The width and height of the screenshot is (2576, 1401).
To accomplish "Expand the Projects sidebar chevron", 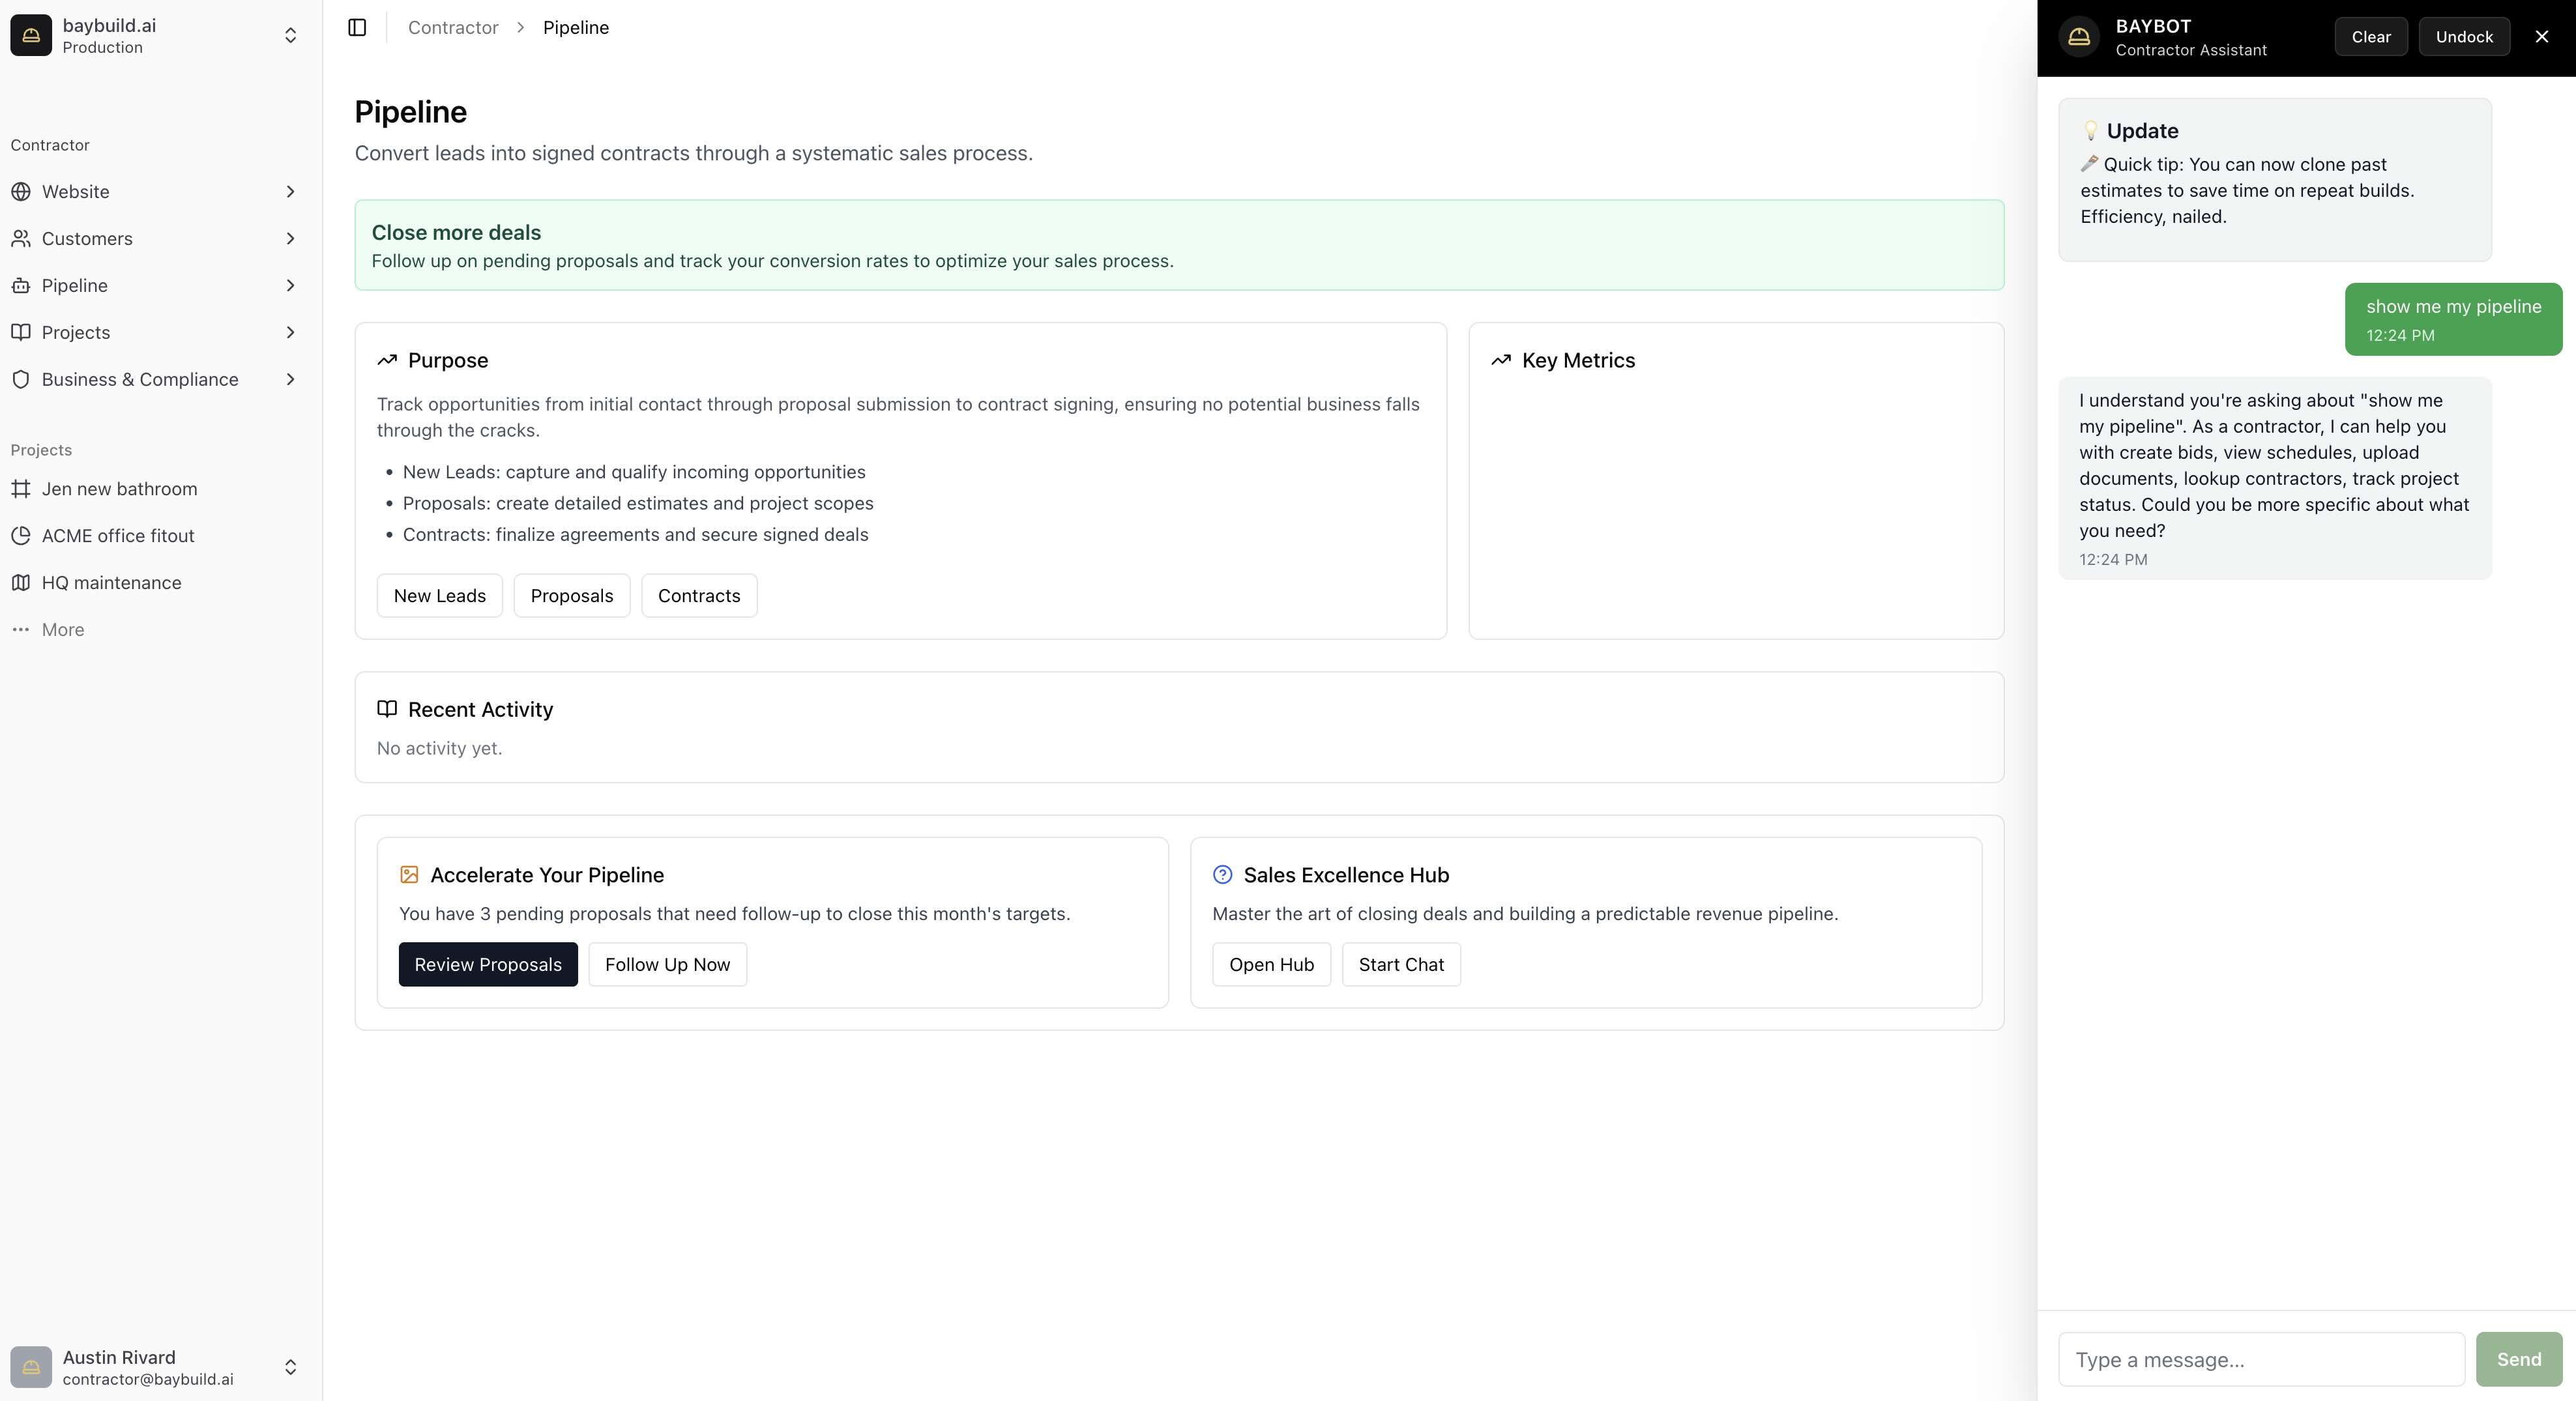I will [290, 332].
